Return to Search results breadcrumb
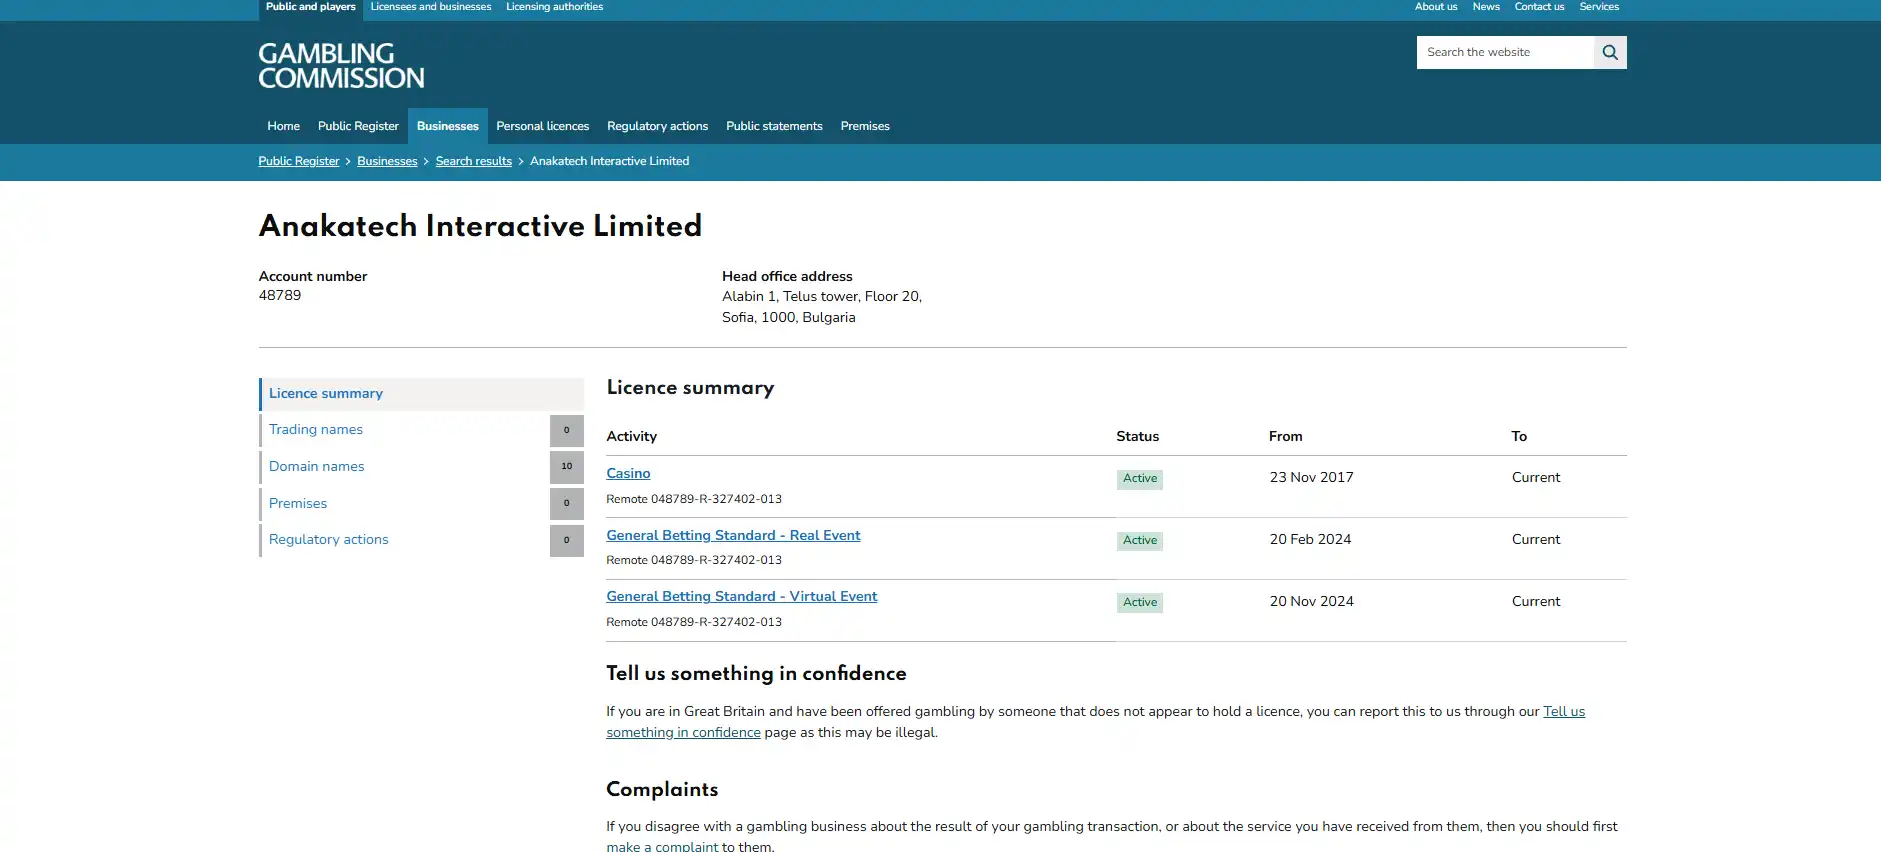This screenshot has width=1881, height=852. click(x=474, y=161)
